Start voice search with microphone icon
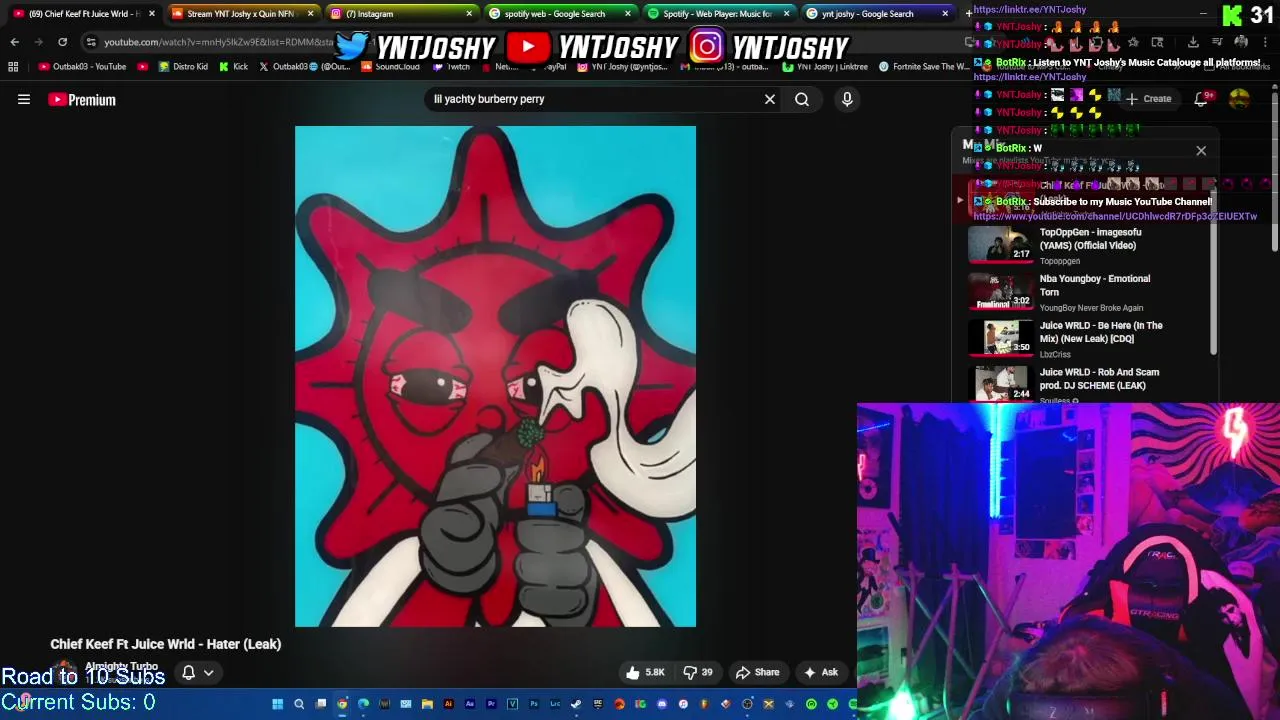This screenshot has height=720, width=1280. pos(847,100)
